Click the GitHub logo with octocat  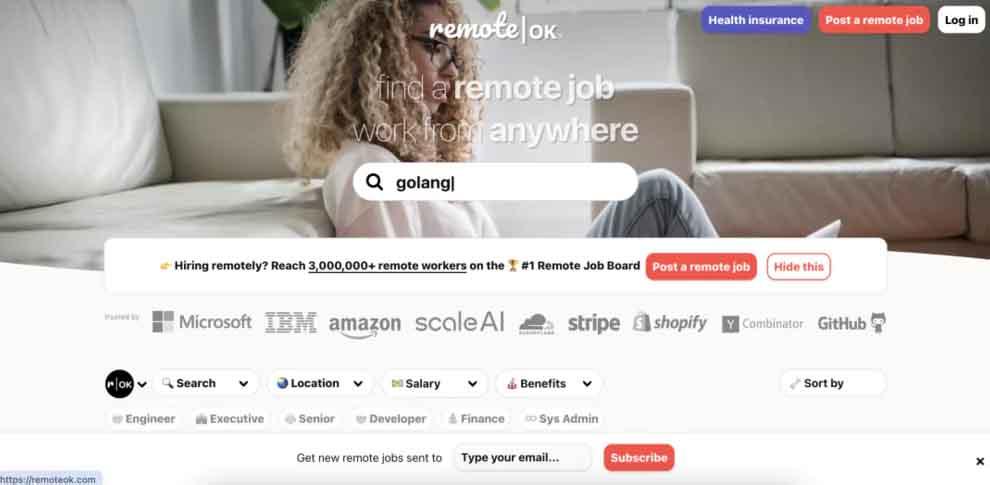click(x=852, y=323)
